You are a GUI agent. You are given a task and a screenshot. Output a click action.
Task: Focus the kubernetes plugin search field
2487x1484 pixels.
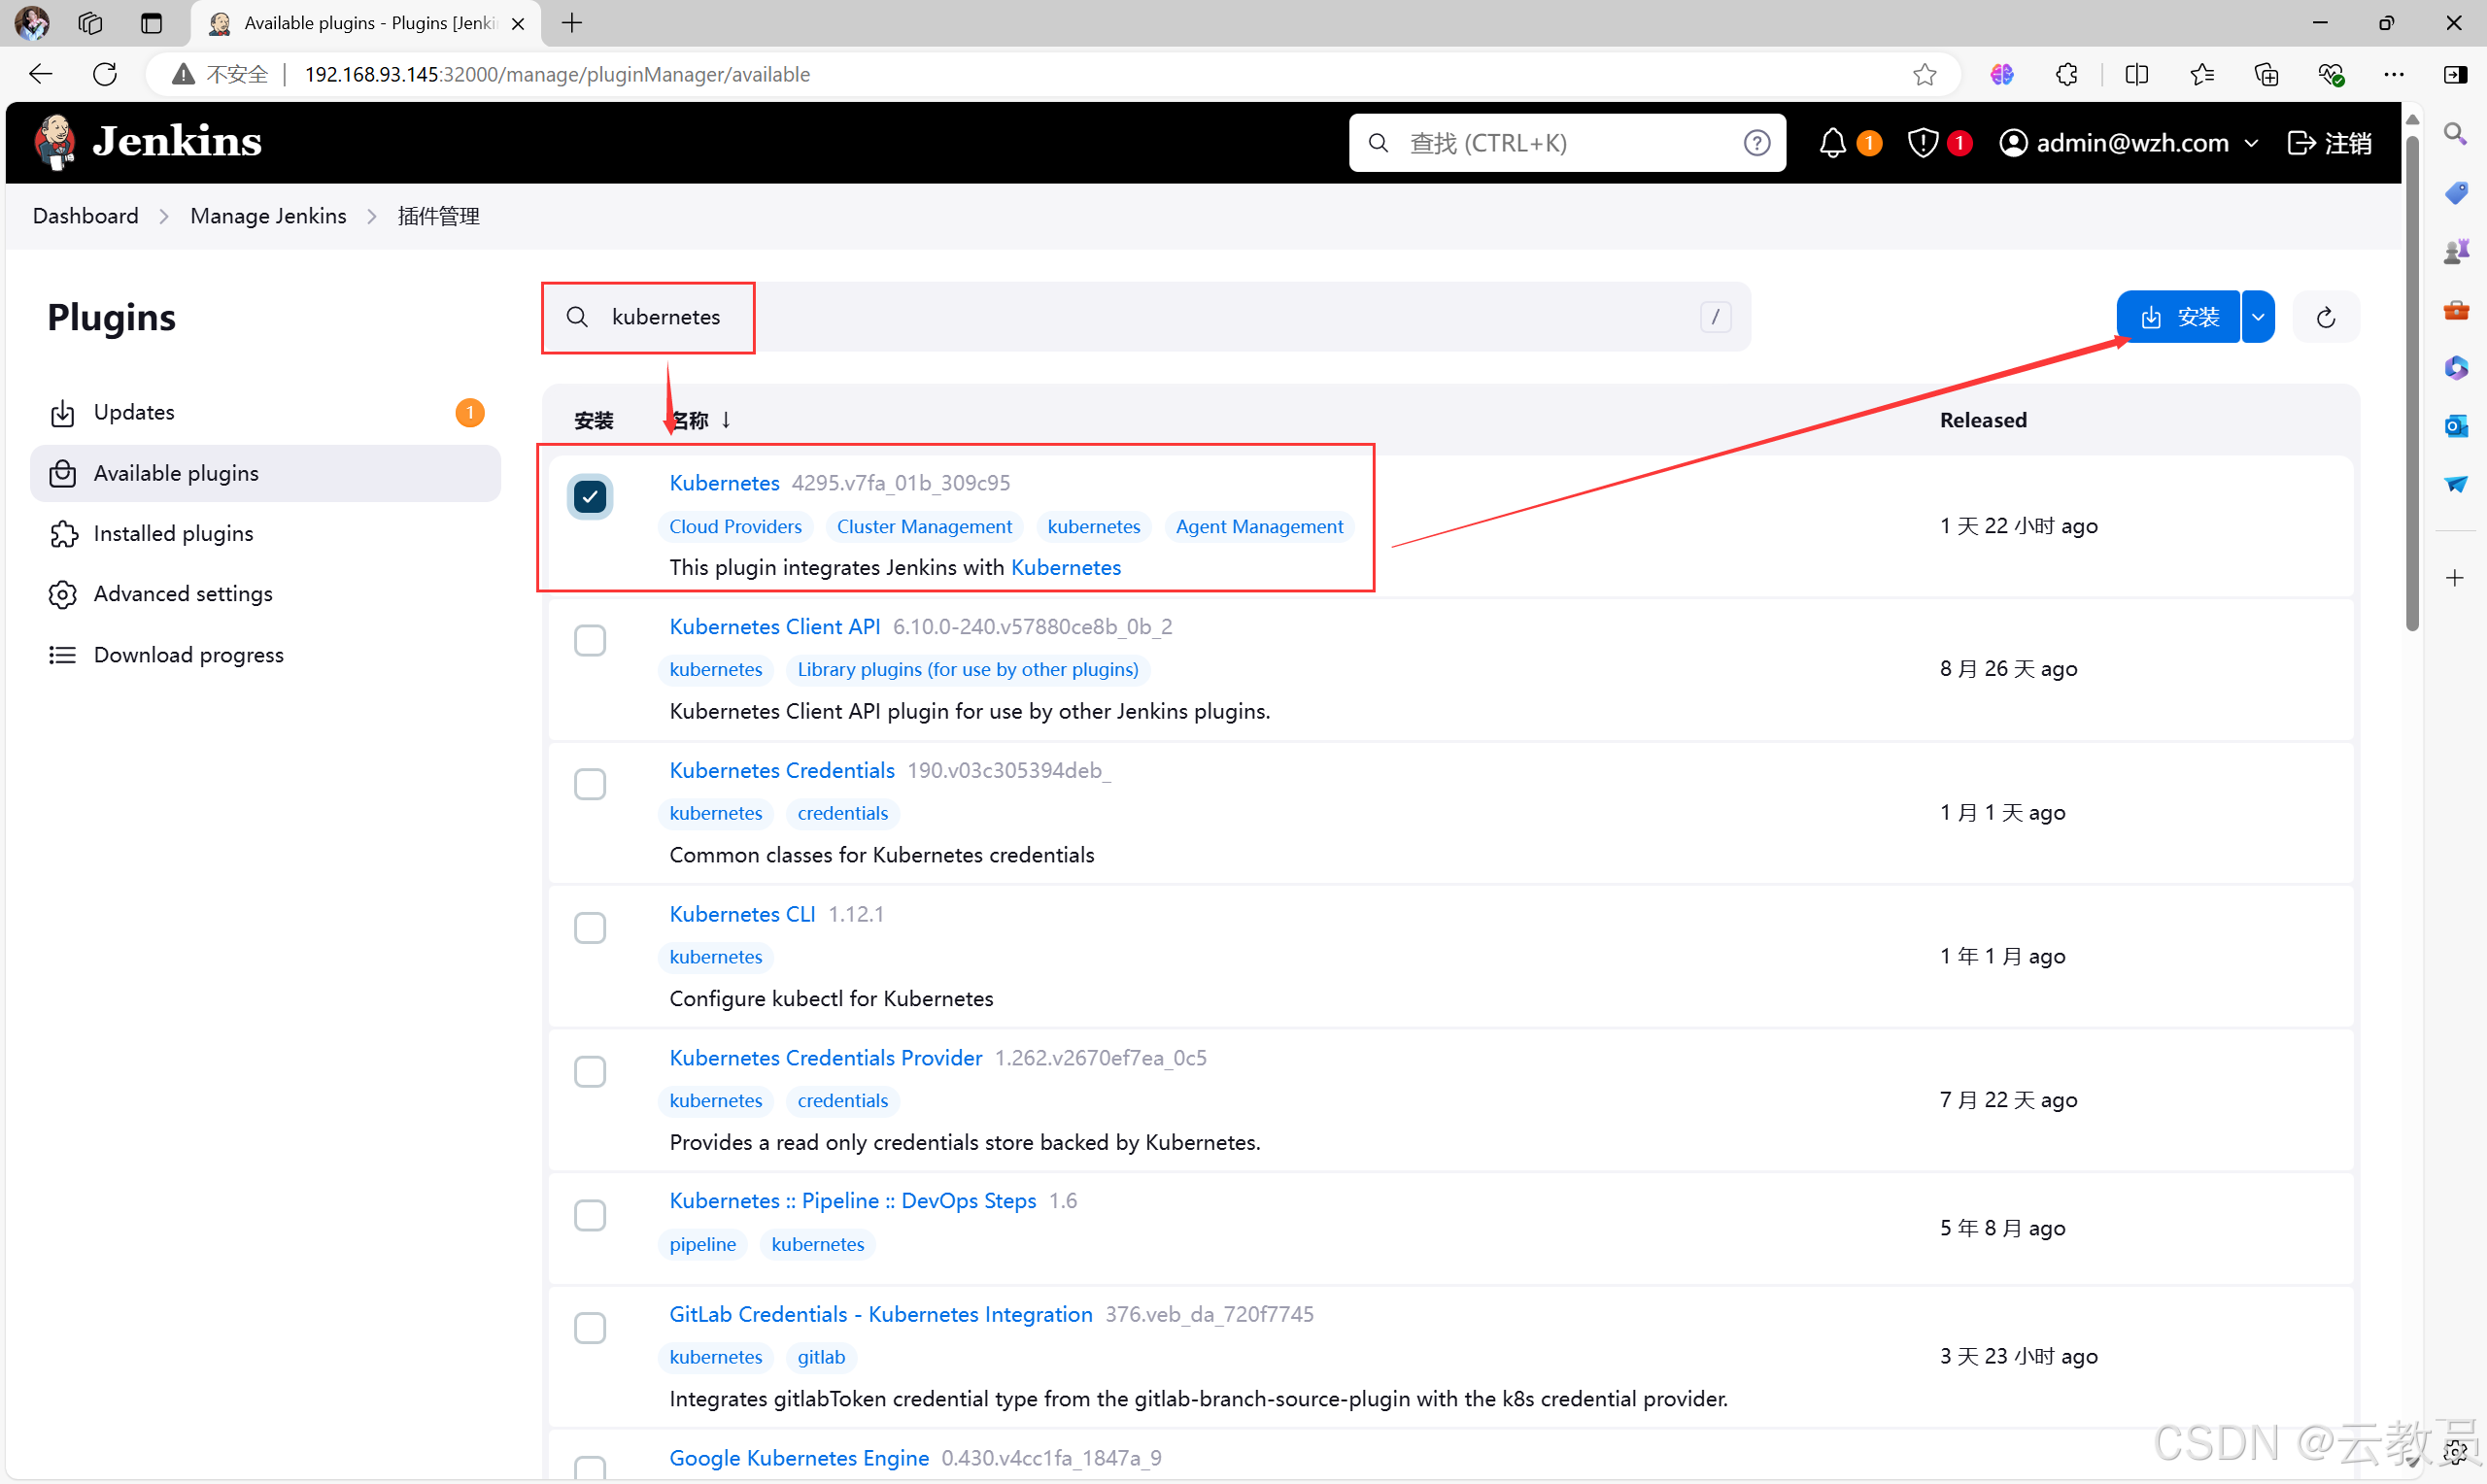(1146, 317)
